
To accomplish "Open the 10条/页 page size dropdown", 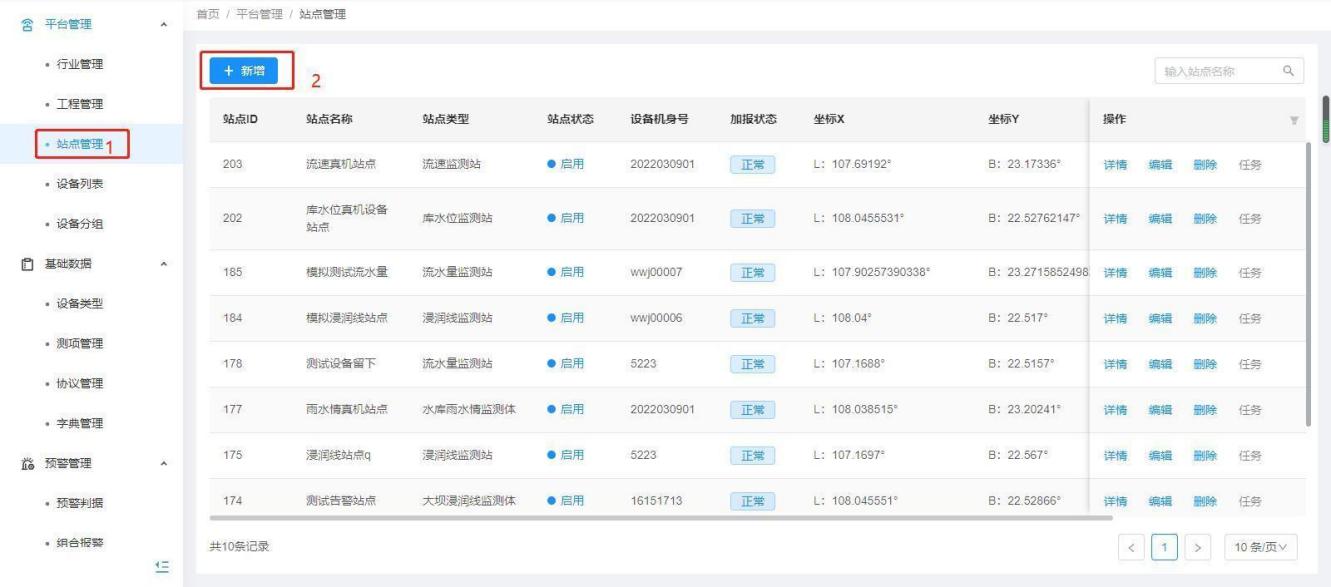I will tap(1259, 547).
